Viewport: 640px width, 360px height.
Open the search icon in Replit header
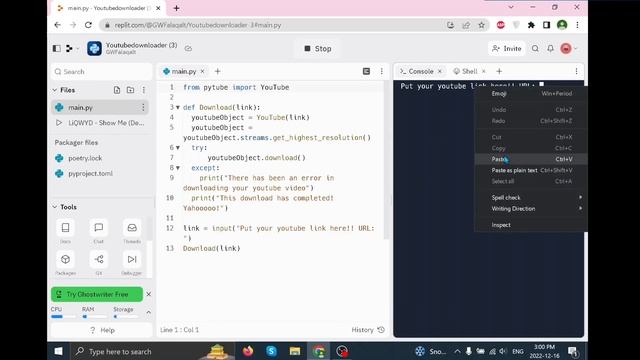[x=535, y=49]
